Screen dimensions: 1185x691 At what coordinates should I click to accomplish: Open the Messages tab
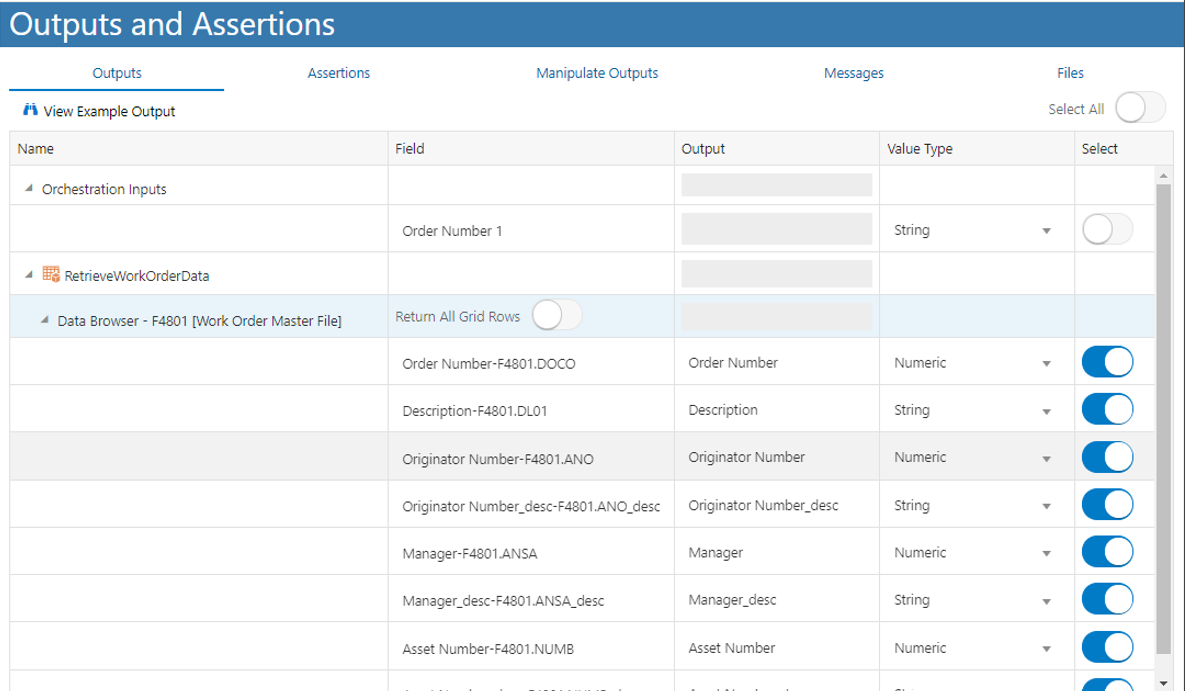(x=853, y=73)
